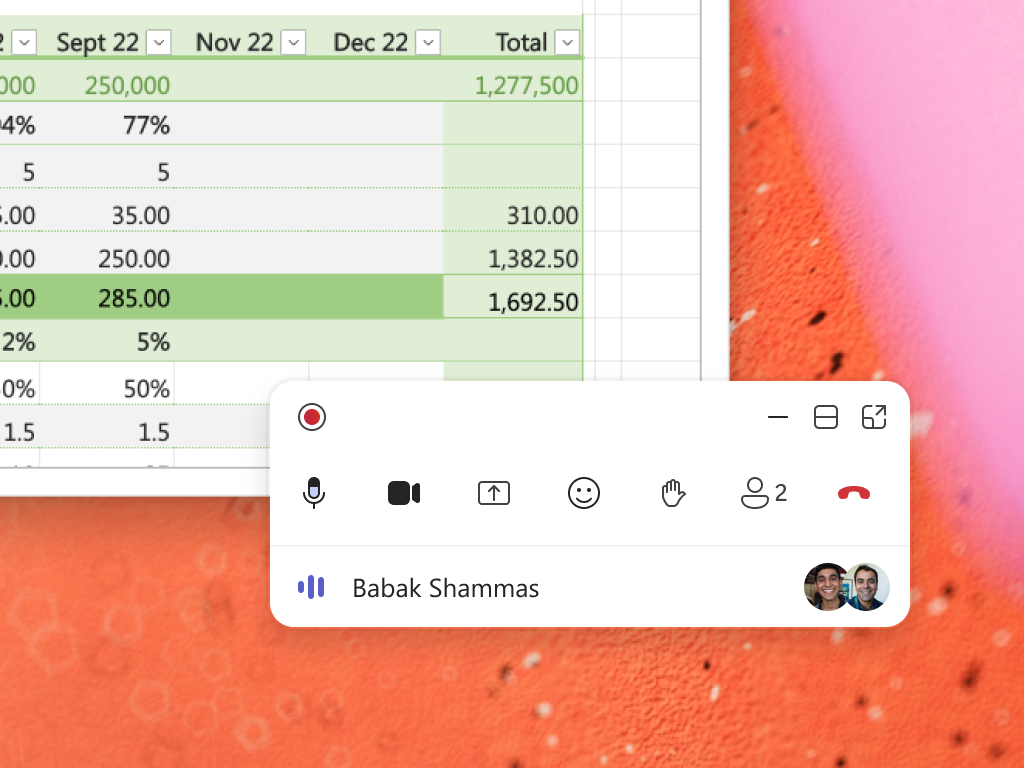Open the Dec 22 filter dropdown
This screenshot has width=1024, height=768.
pos(428,42)
